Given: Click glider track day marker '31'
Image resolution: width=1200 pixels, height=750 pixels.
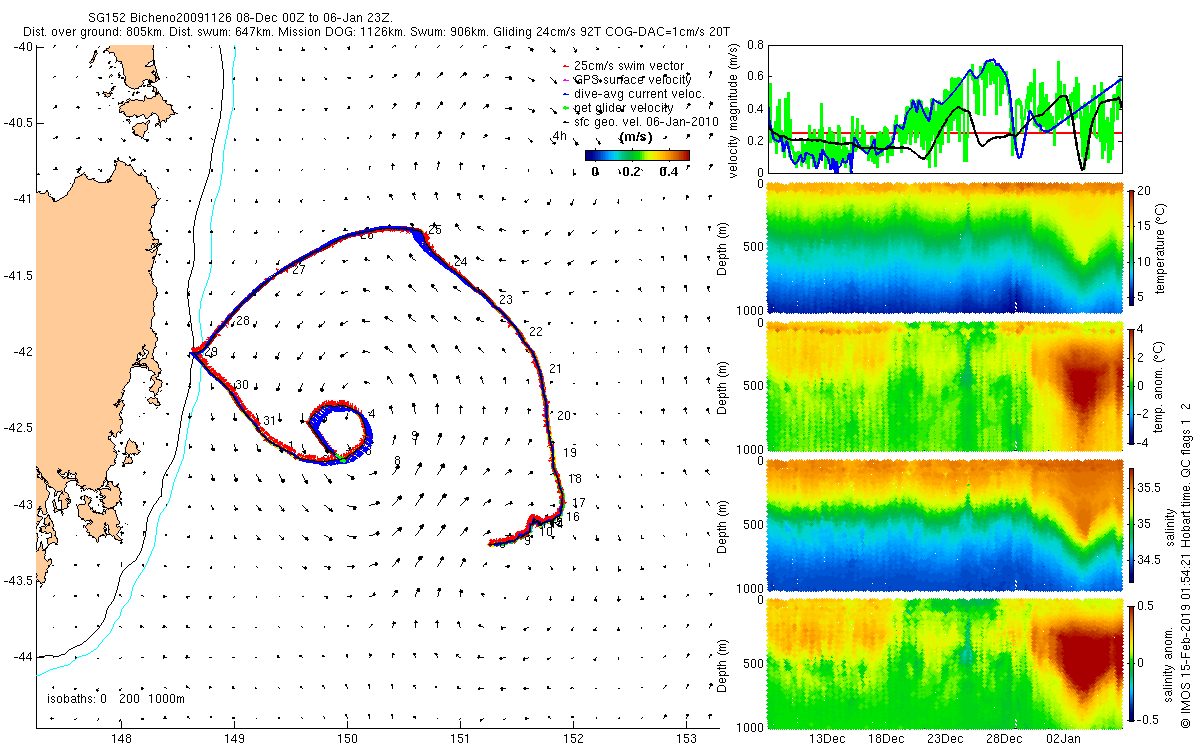Looking at the screenshot, I should 268,420.
